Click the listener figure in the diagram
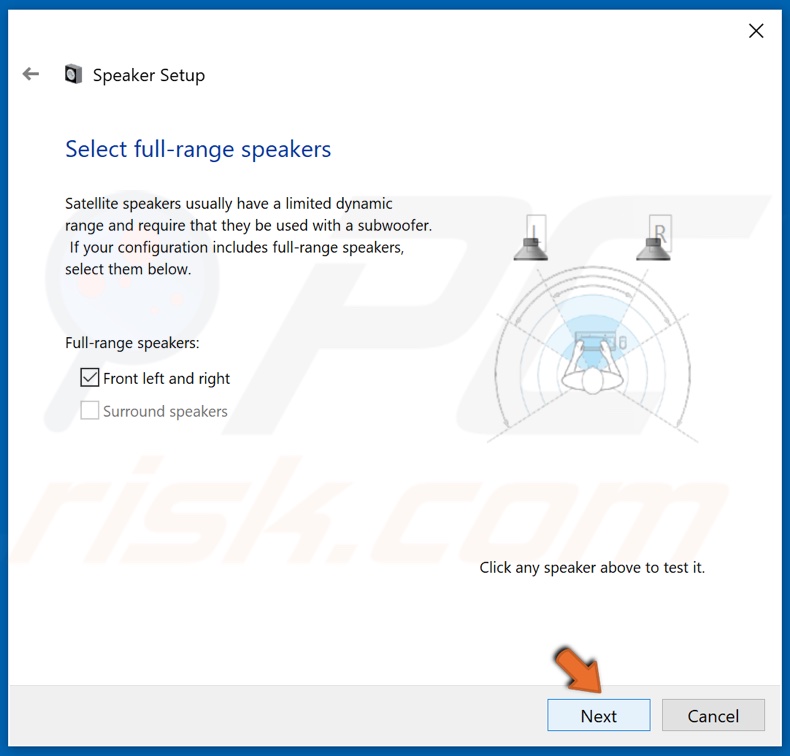 (x=592, y=374)
